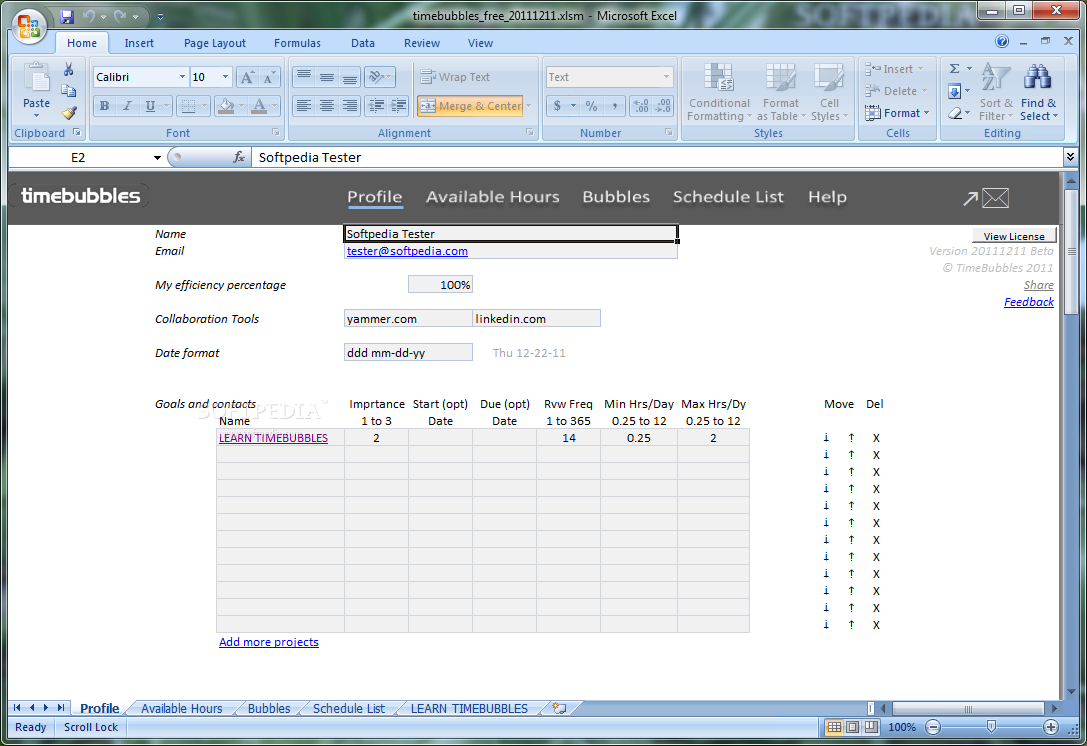Toggle Merge & Center
The width and height of the screenshot is (1087, 746).
[x=471, y=106]
